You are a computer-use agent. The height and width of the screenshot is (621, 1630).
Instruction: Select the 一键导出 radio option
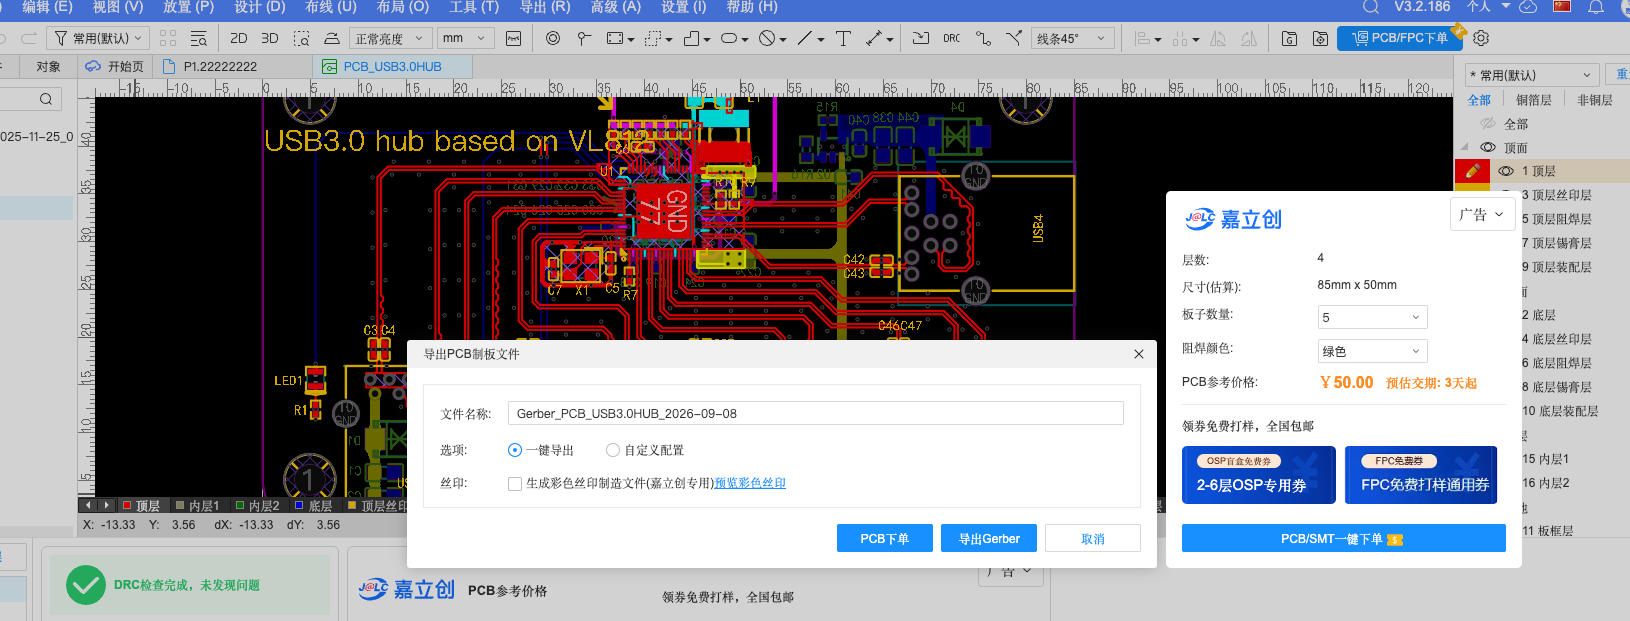pos(515,450)
